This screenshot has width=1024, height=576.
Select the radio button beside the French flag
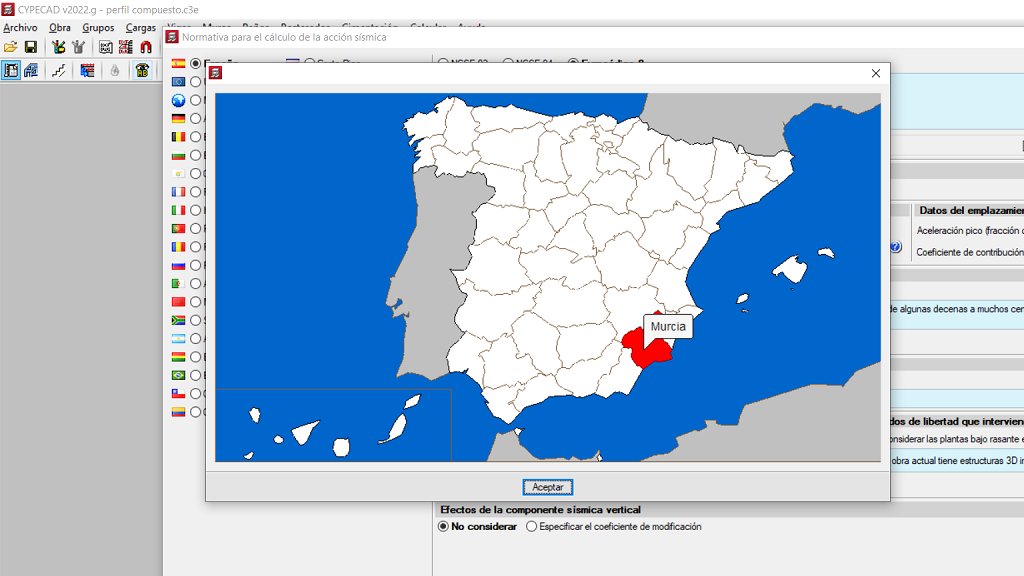coord(196,192)
